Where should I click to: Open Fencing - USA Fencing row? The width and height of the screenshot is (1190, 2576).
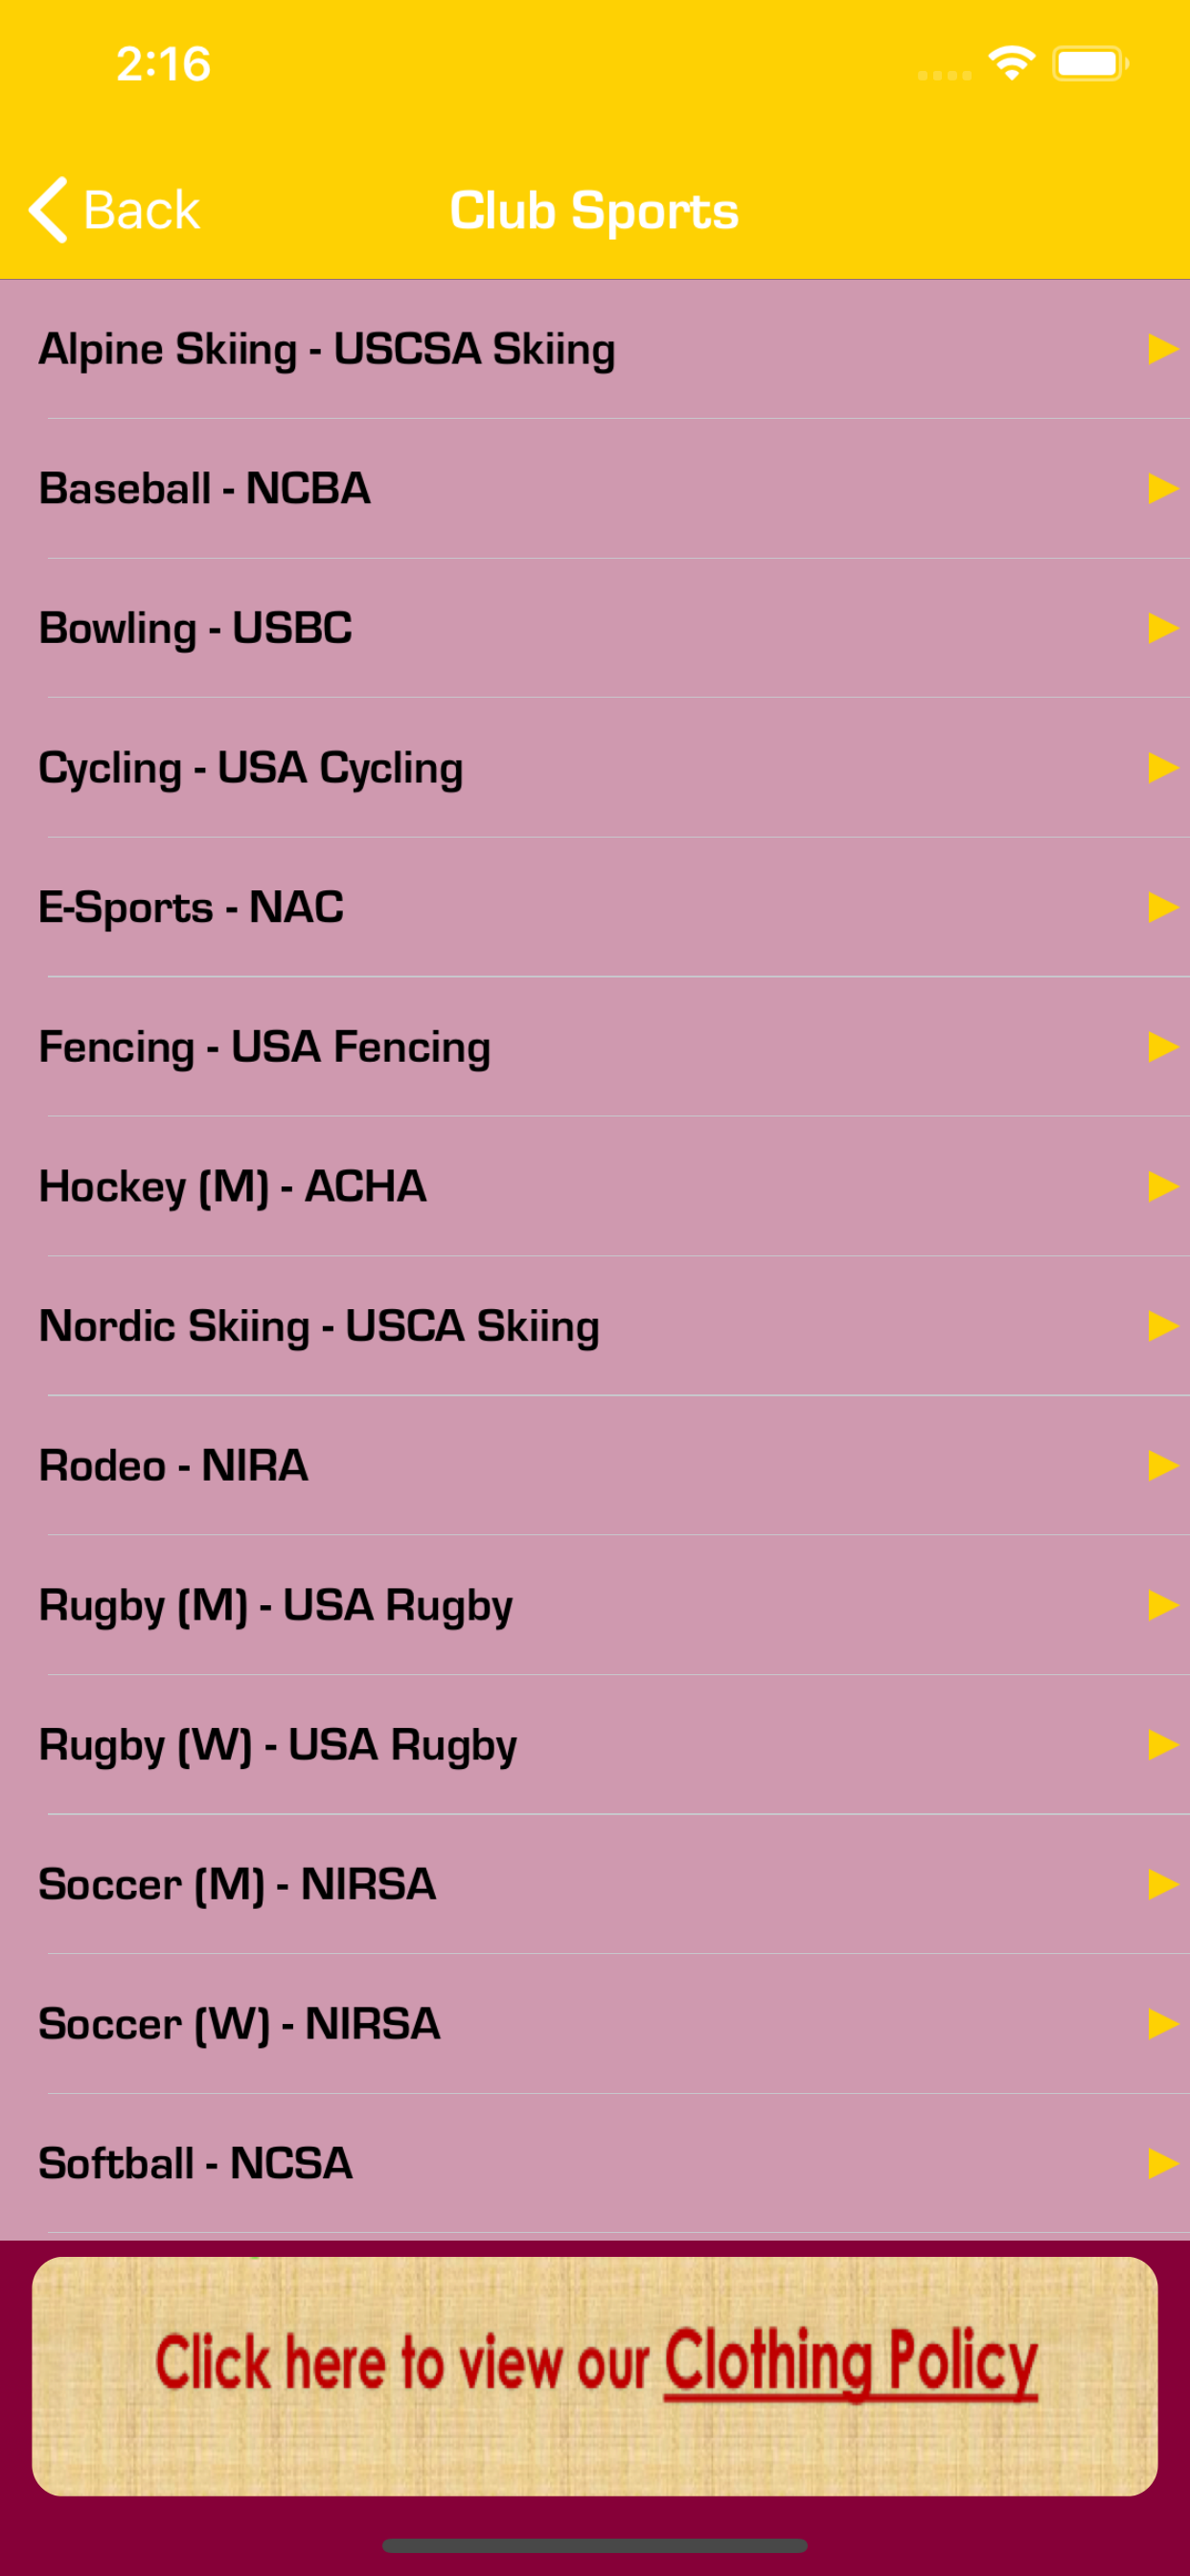[595, 1047]
